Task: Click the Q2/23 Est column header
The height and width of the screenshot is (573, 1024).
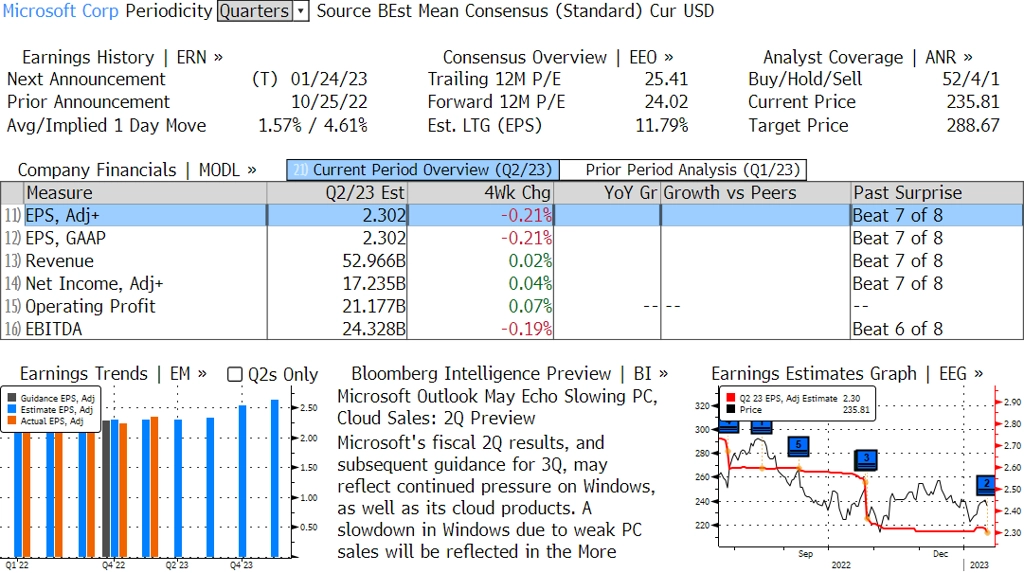Action: coord(337,193)
